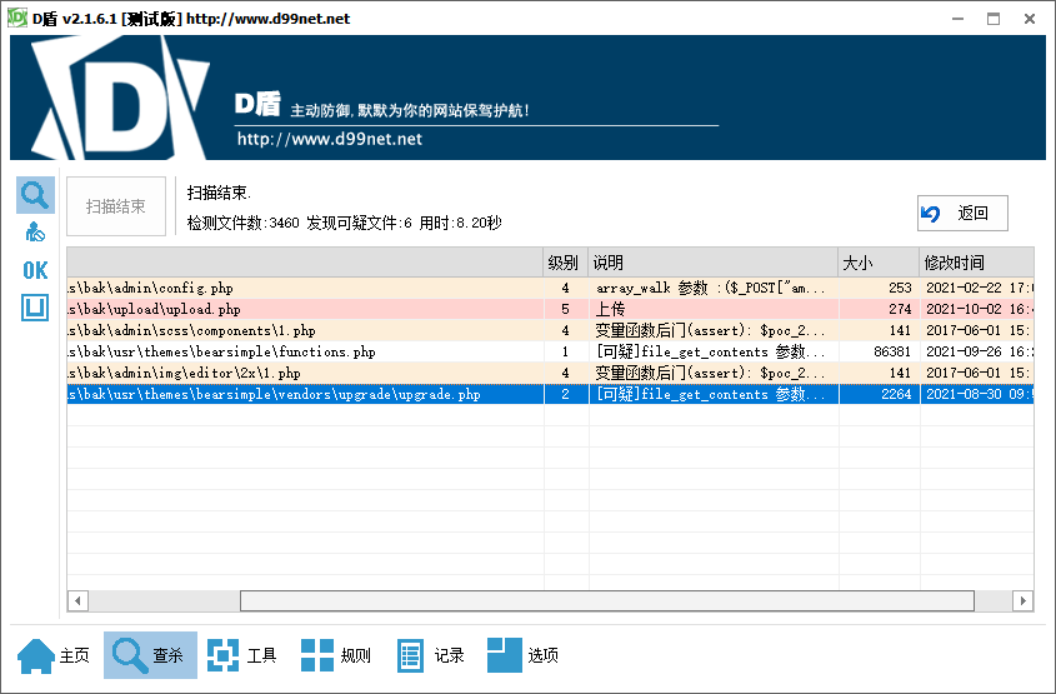
Task: Click the horizontal scrollbar left arrow
Action: click(x=78, y=600)
